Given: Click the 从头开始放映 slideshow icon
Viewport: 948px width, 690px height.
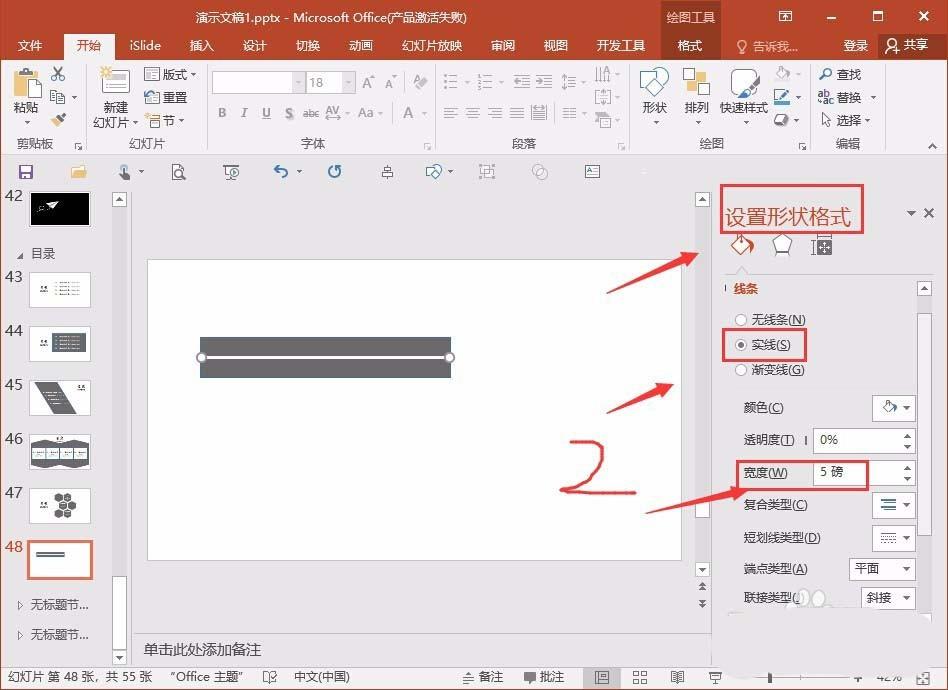Looking at the screenshot, I should 231,172.
